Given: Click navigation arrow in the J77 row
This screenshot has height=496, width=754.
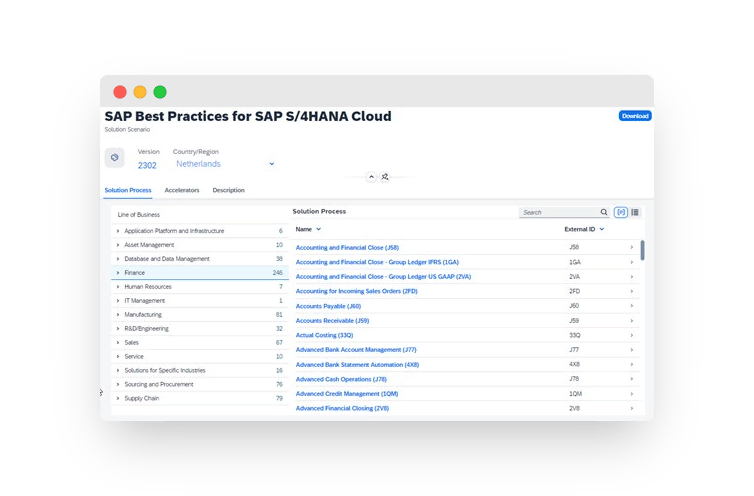Looking at the screenshot, I should point(632,350).
